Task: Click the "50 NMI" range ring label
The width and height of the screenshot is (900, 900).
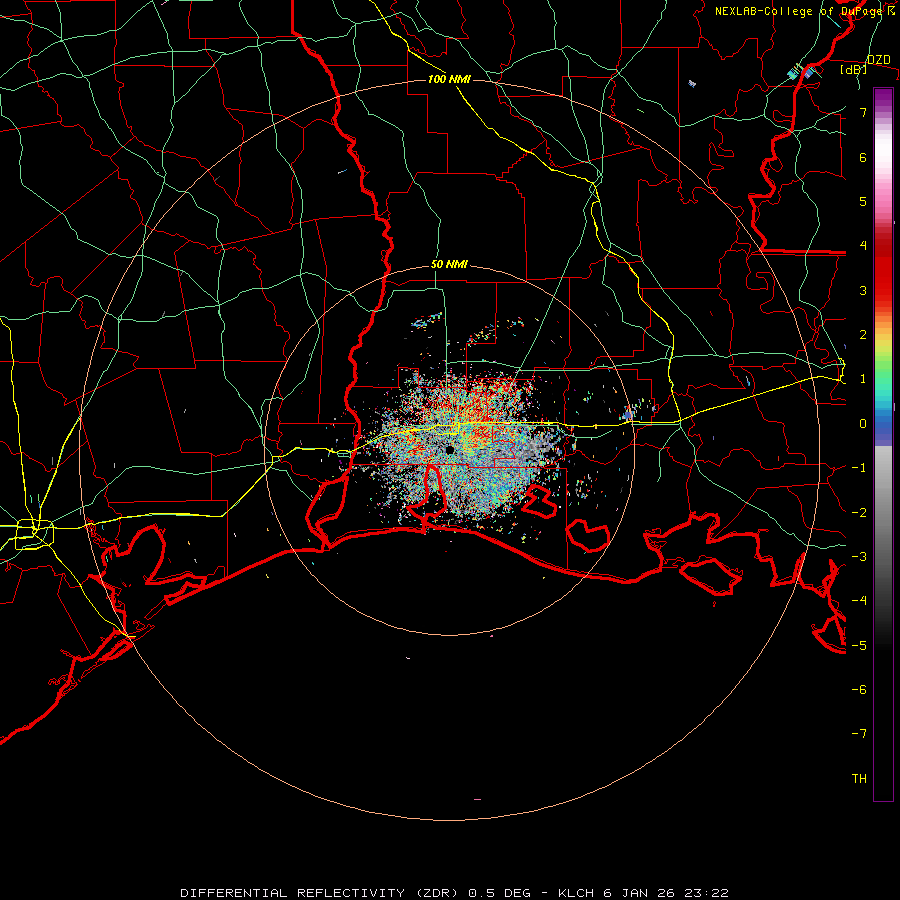Action: [449, 265]
